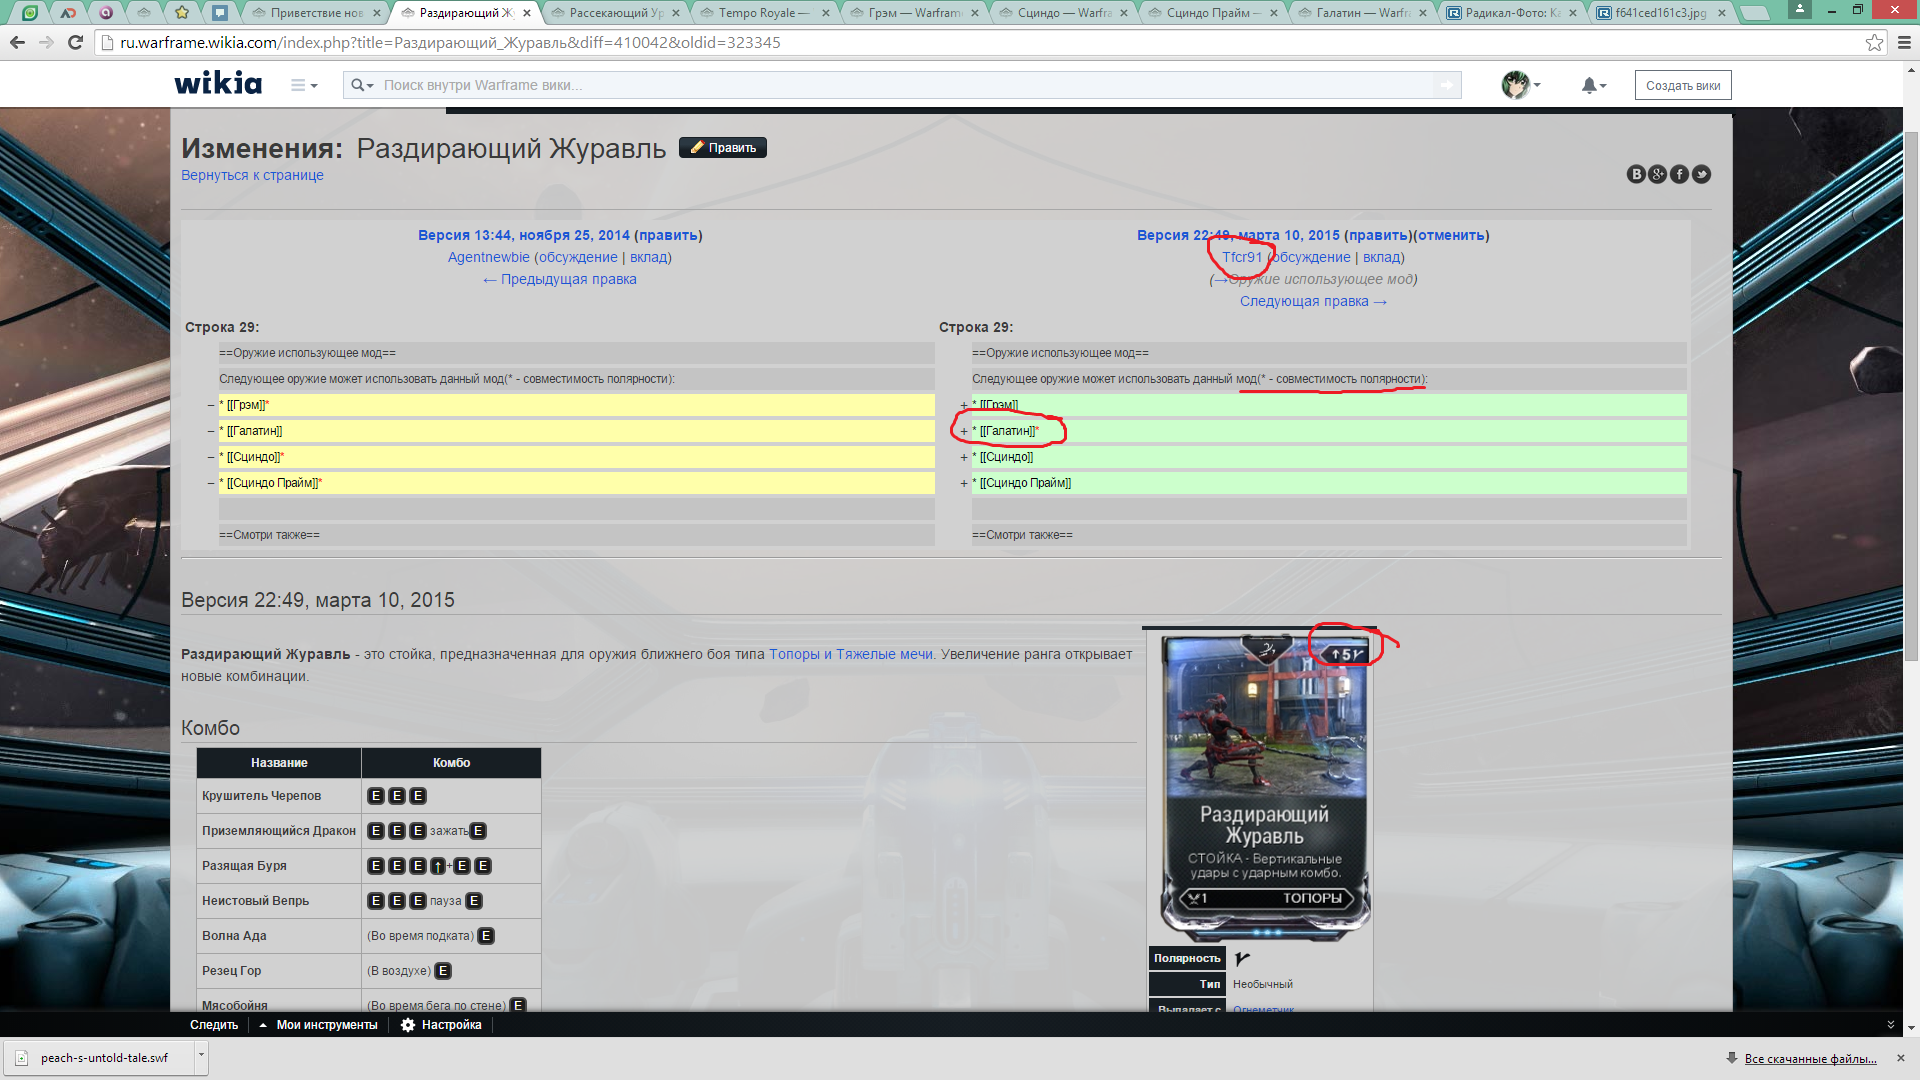This screenshot has height=1080, width=1920.
Task: Open the Chrome hamburger menu
Action: point(1904,43)
